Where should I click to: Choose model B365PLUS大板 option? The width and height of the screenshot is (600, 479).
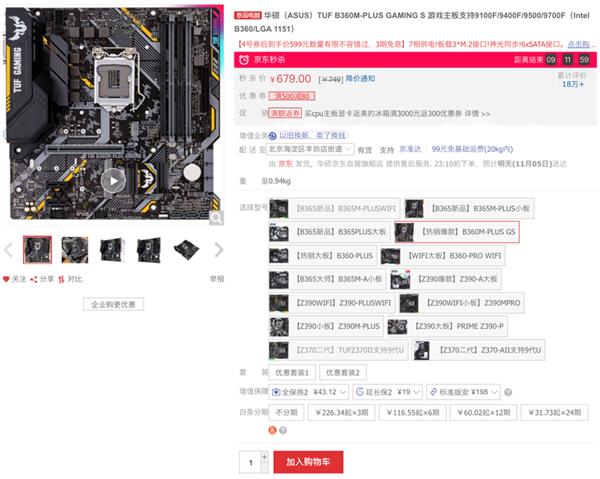click(x=329, y=232)
